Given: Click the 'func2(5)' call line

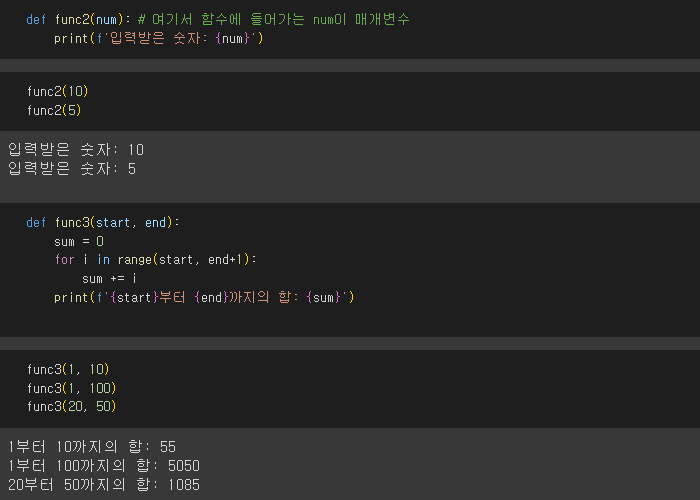Looking at the screenshot, I should [x=54, y=110].
